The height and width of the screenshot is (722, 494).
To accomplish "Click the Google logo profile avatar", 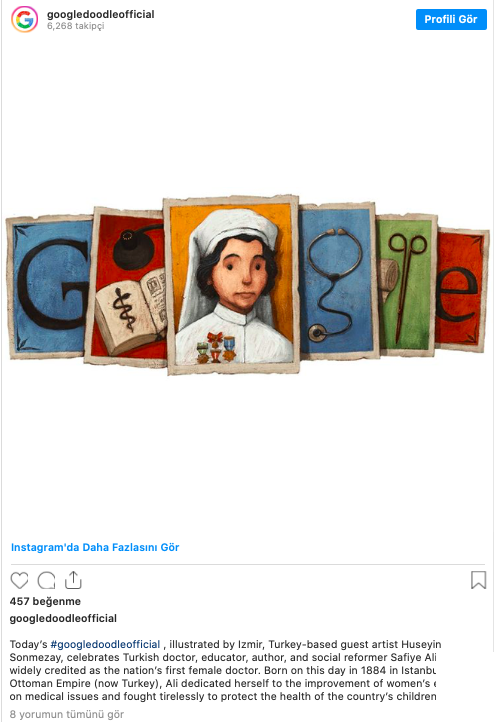I will [x=24, y=19].
